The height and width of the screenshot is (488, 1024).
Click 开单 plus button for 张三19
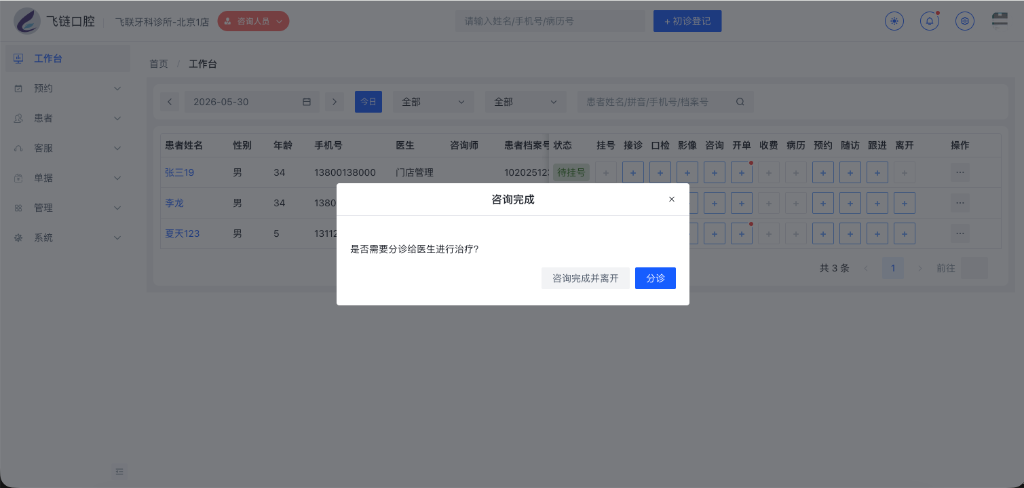click(x=742, y=172)
